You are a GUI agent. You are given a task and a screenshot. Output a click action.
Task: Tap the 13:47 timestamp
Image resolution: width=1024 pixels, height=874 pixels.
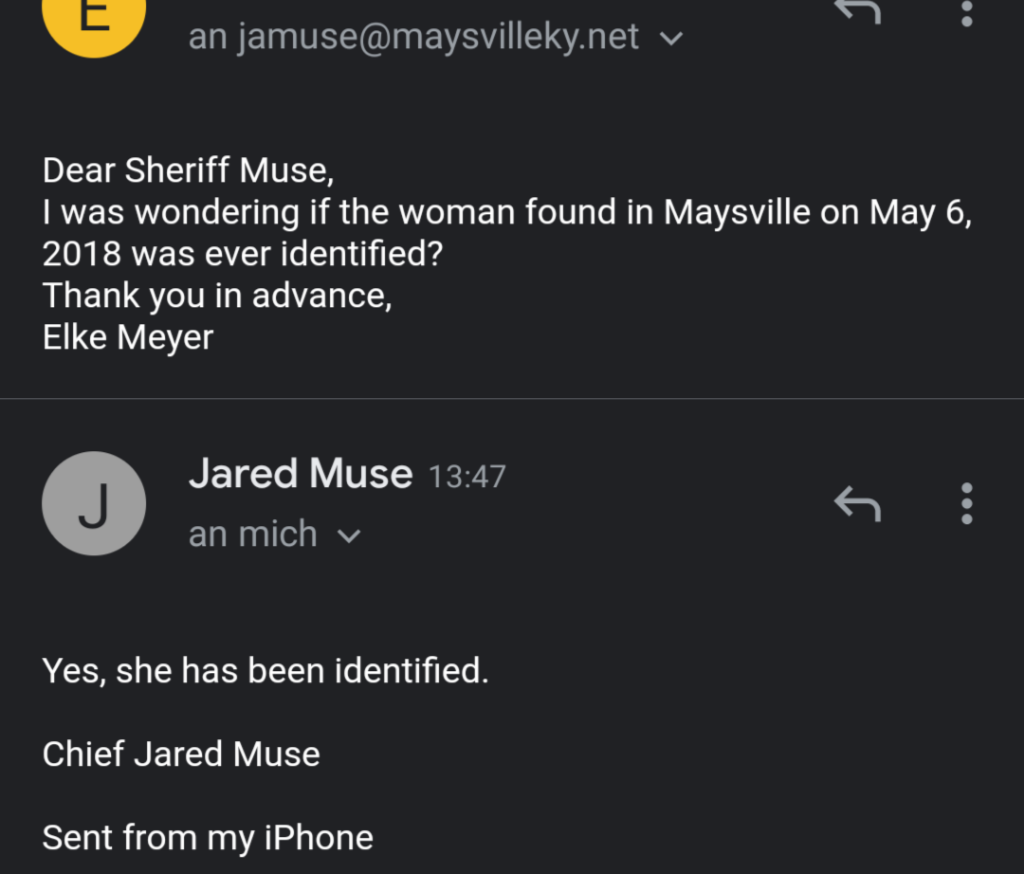[467, 476]
